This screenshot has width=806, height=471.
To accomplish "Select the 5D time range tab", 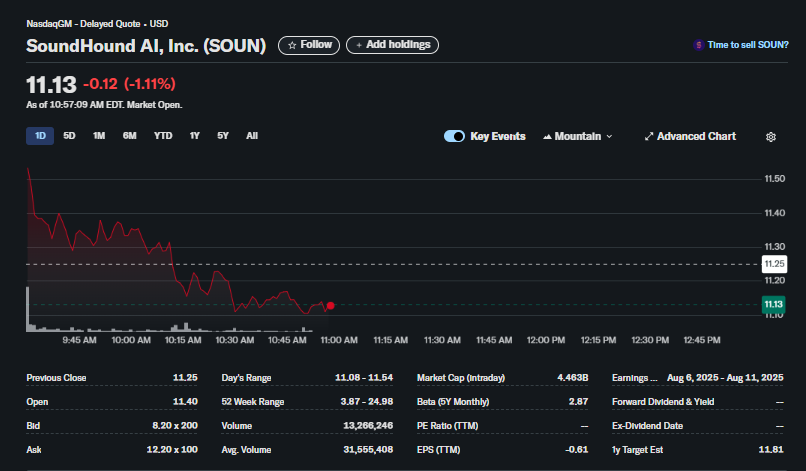I will point(69,136).
